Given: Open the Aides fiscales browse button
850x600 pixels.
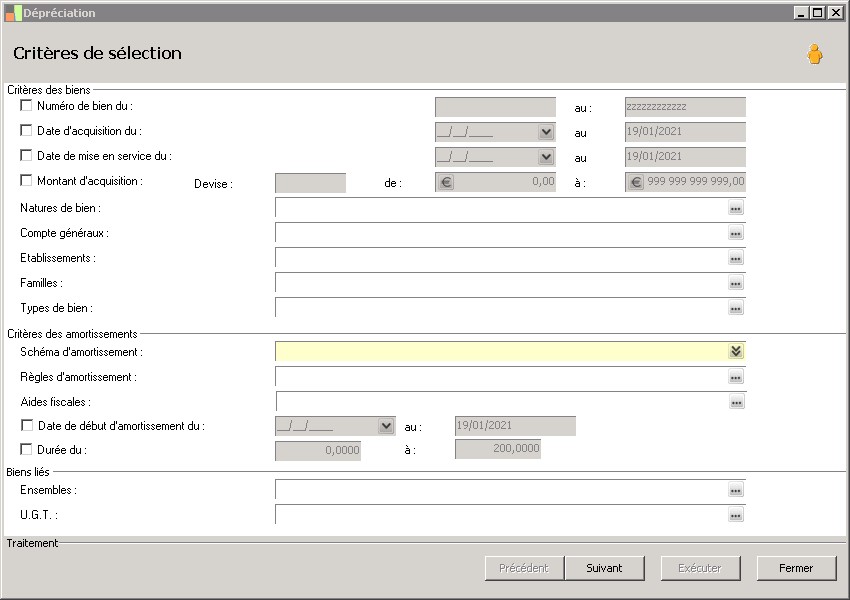Looking at the screenshot, I should coord(736,402).
